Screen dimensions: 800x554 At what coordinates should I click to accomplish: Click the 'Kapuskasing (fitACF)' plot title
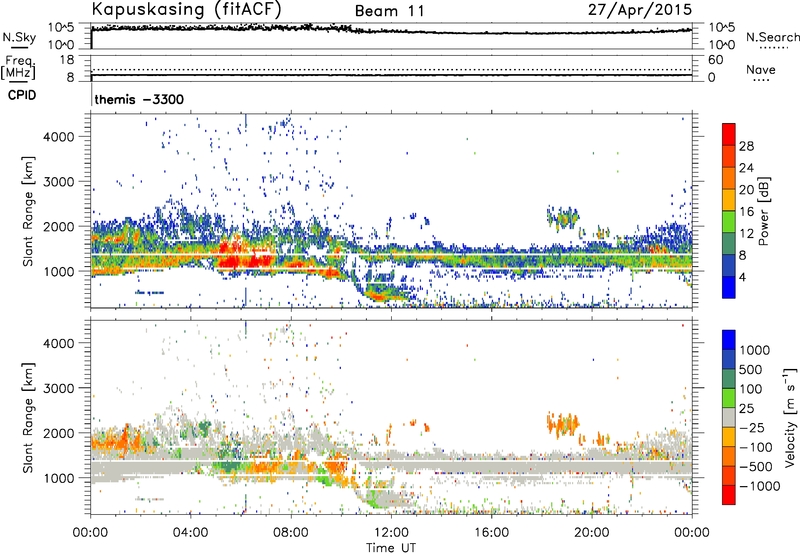186,10
